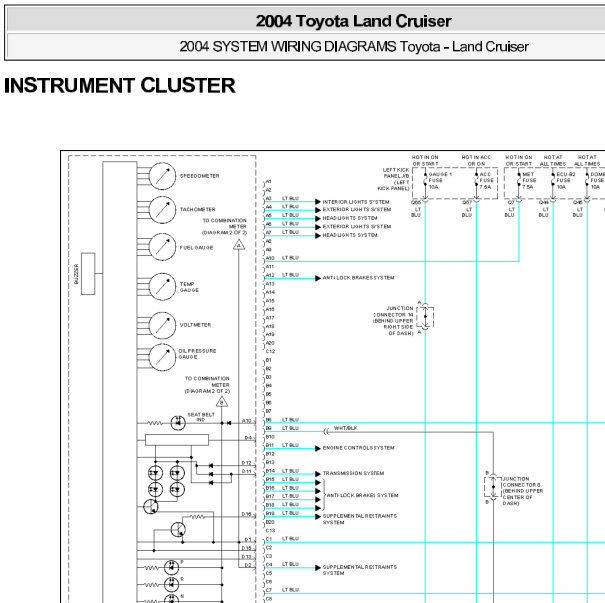Click the triangle A connector marker
The height and width of the screenshot is (603, 605).
[239, 245]
